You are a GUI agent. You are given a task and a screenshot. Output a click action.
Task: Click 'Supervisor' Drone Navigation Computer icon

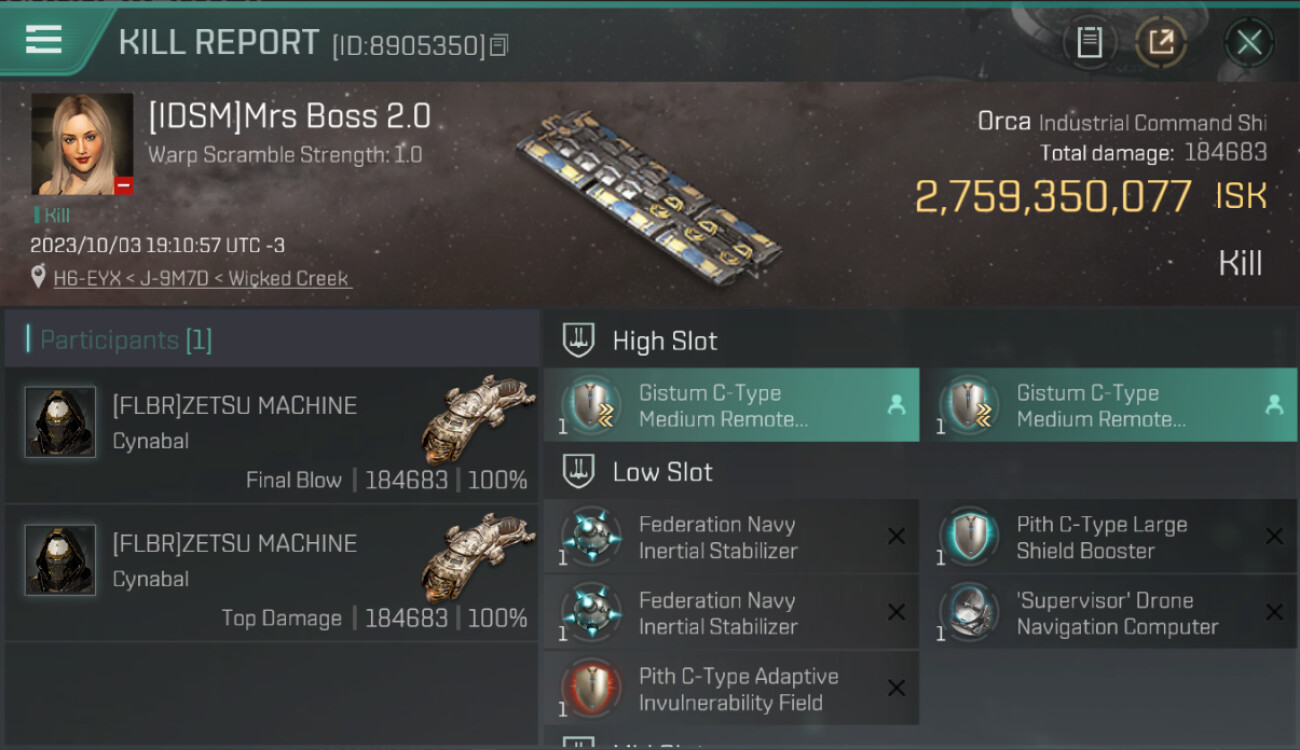[x=968, y=612]
